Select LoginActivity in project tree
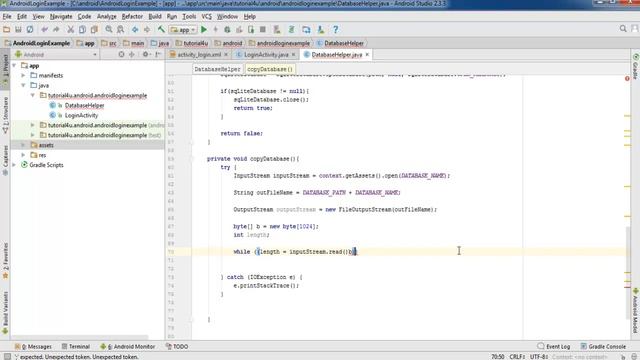Viewport: 640px width, 360px height. [x=81, y=116]
